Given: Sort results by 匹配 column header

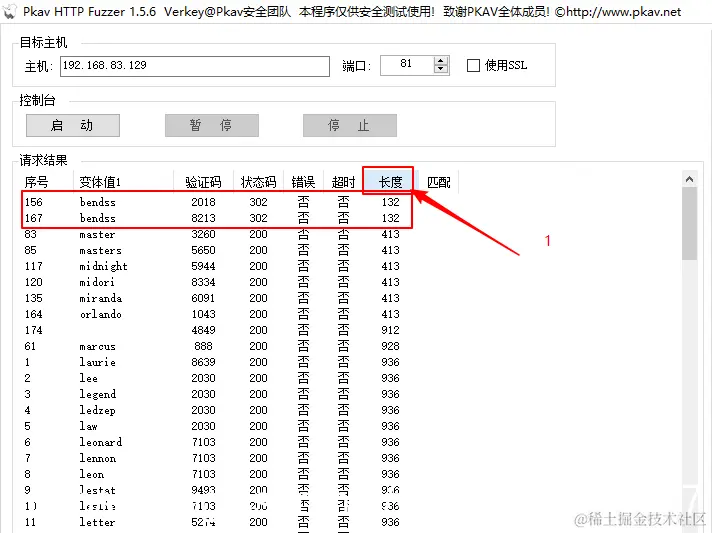Looking at the screenshot, I should pos(438,182).
